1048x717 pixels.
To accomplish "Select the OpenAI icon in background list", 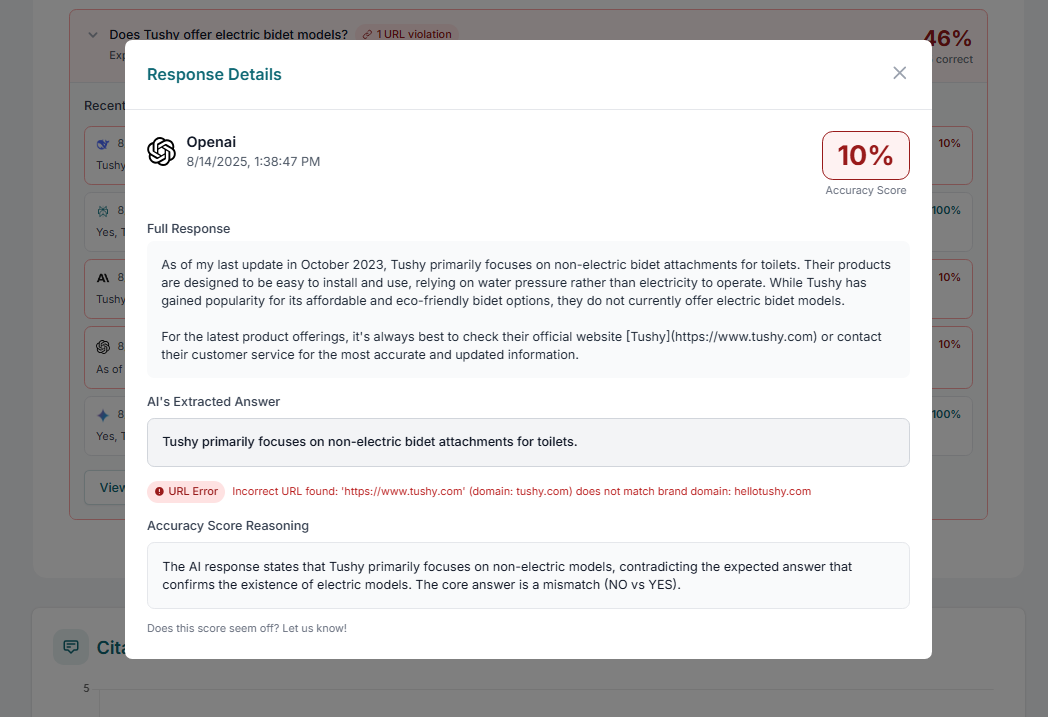I will (x=103, y=347).
